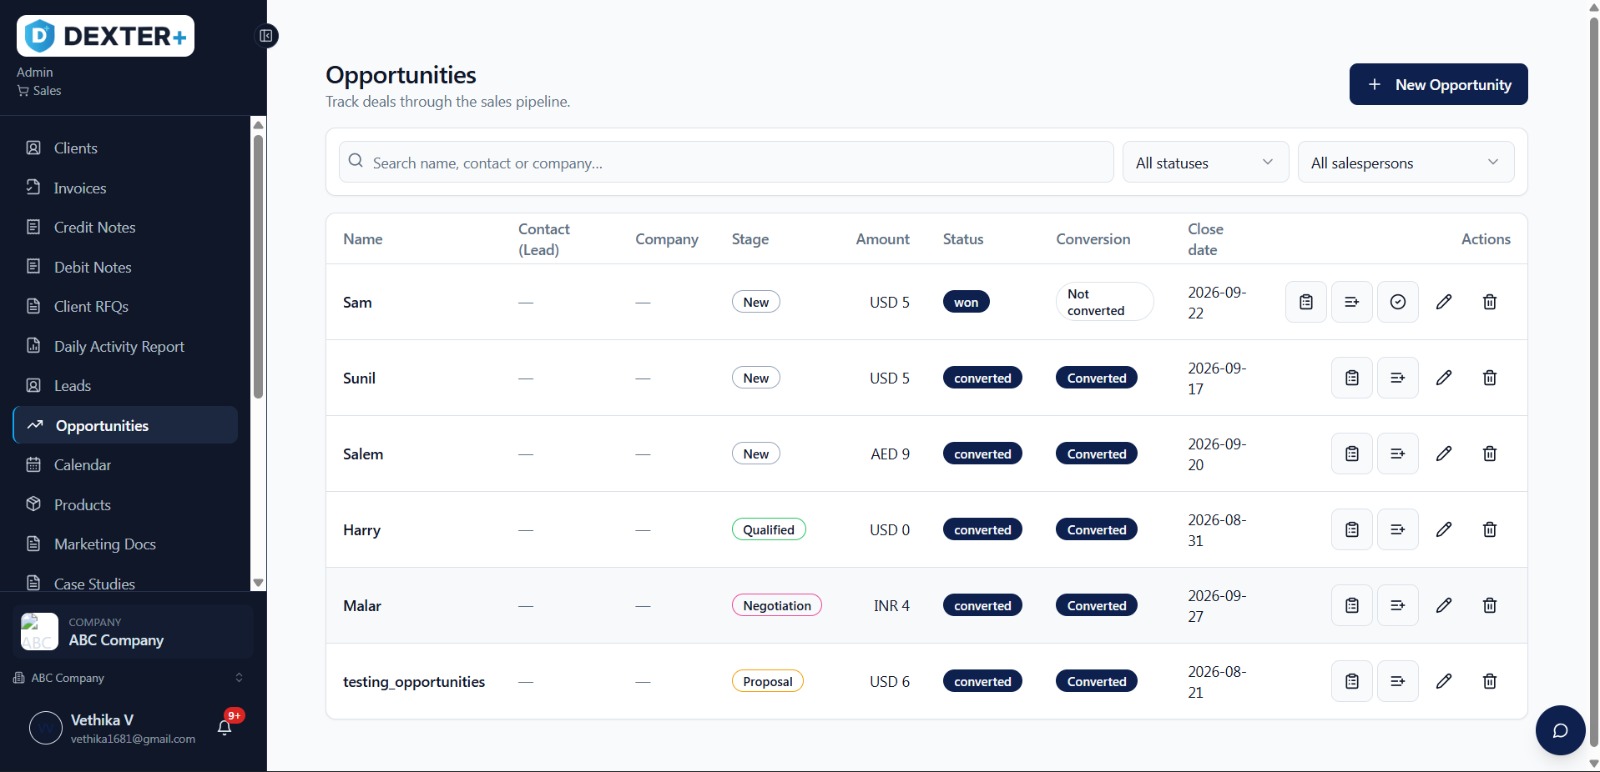Go to Leads in the sidebar
This screenshot has height=772, width=1600.
pos(125,386)
